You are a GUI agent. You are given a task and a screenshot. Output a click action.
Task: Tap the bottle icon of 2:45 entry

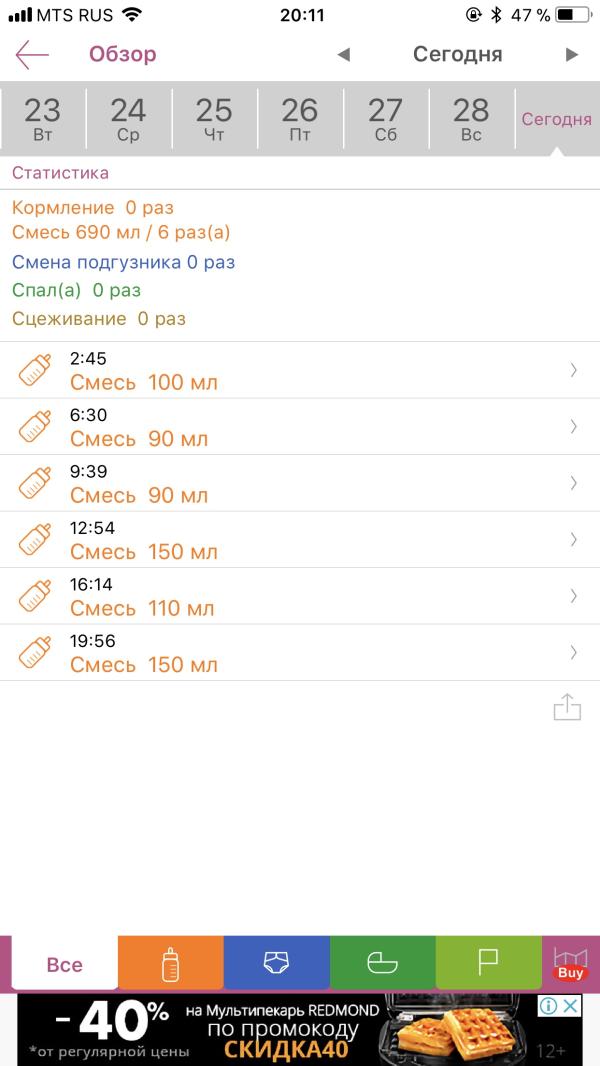[x=34, y=371]
